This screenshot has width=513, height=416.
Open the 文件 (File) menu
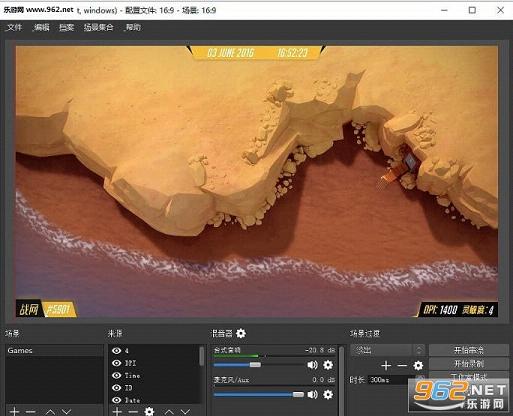14,27
